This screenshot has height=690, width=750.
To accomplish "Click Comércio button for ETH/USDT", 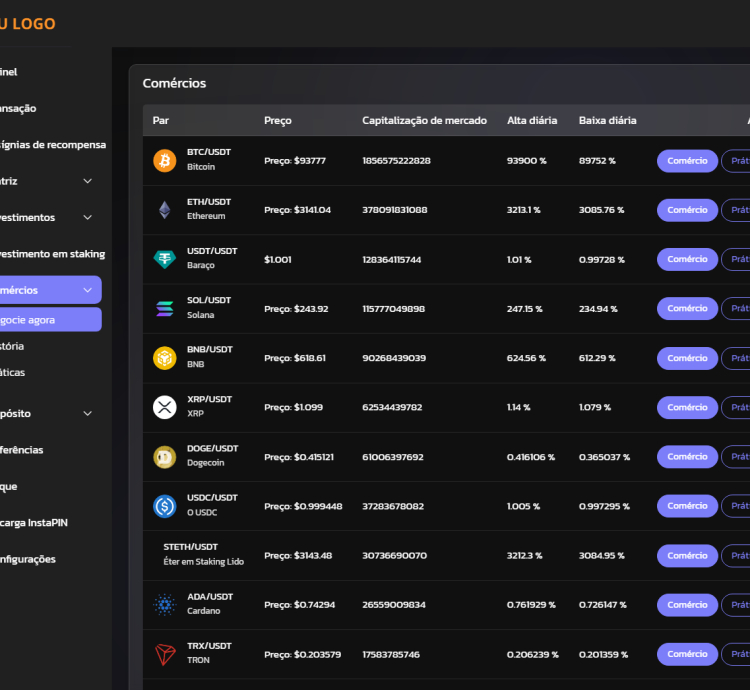I will pos(687,210).
